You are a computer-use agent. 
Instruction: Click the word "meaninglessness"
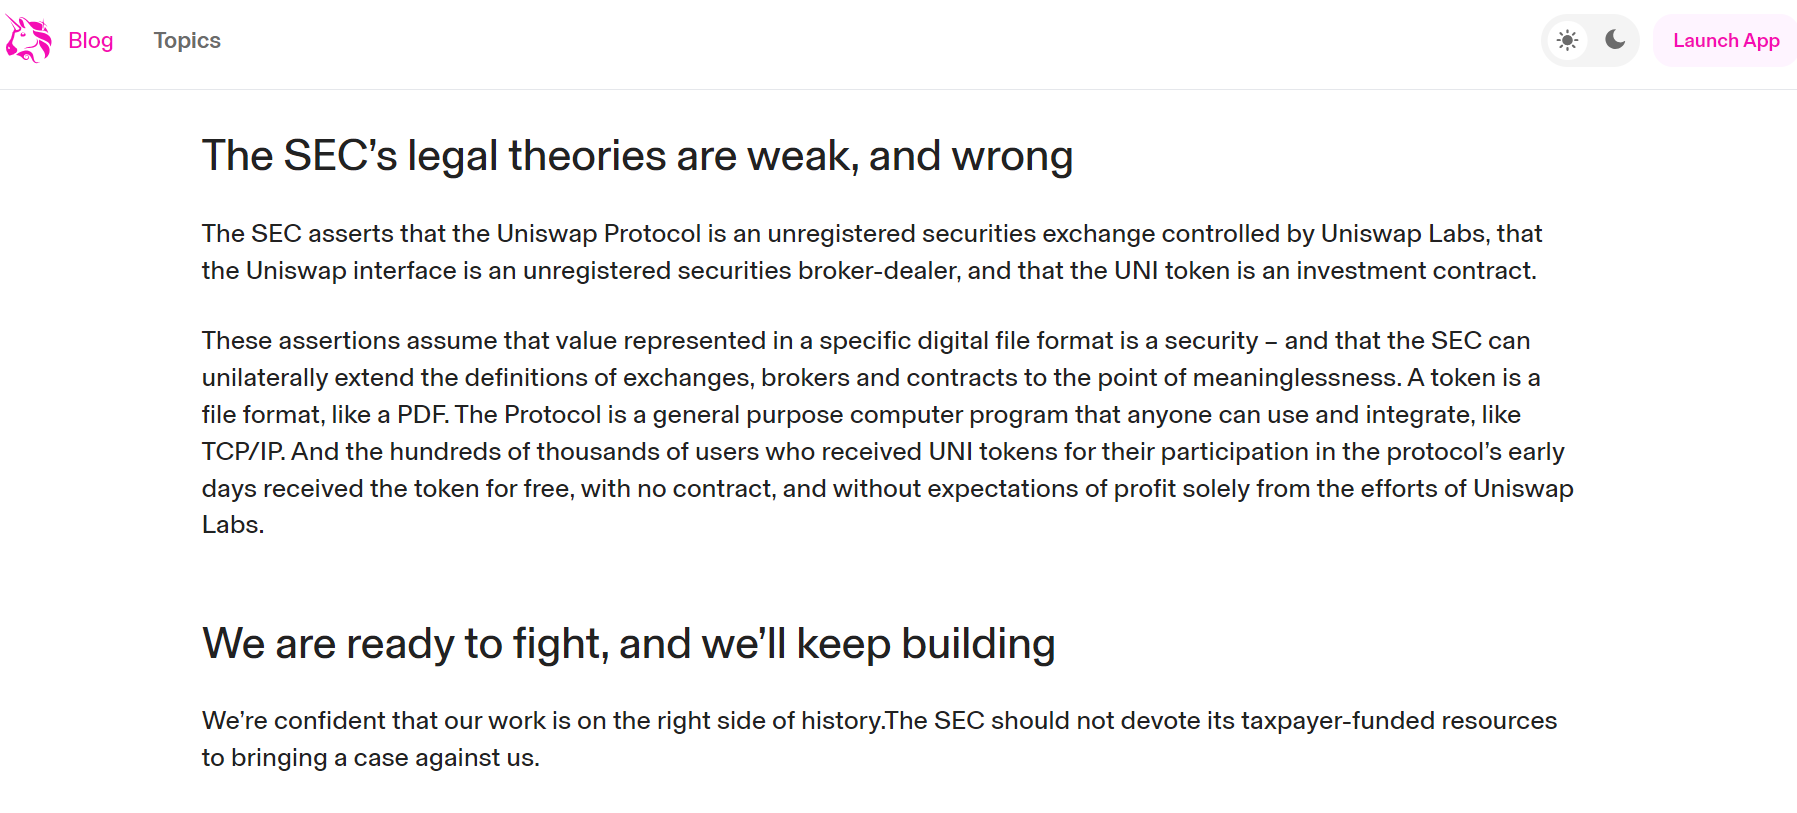(x=1296, y=378)
